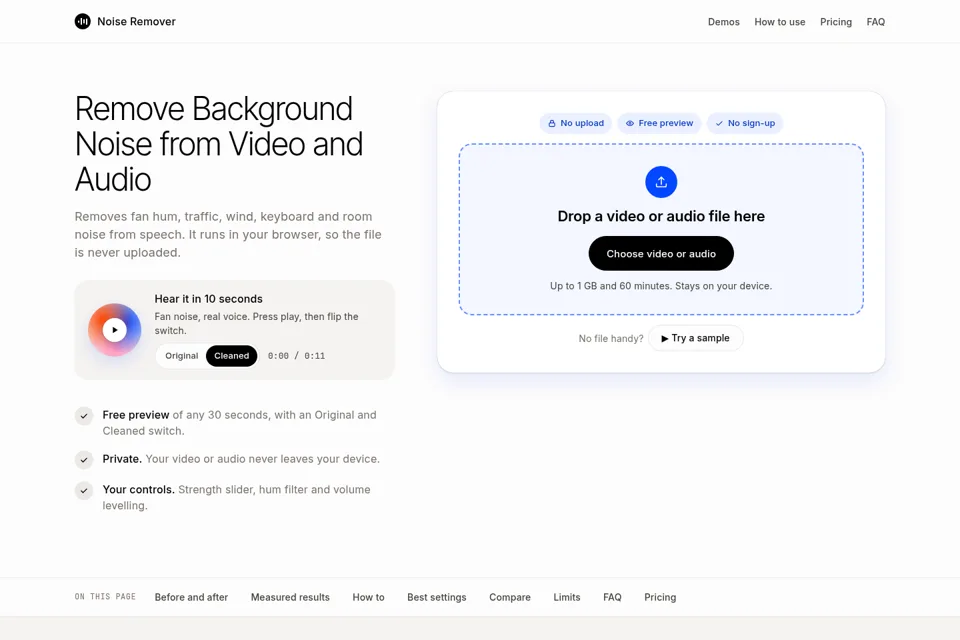Viewport: 960px width, 640px height.
Task: Click the 0:00 / 0:11 time readout
Action: 296,356
